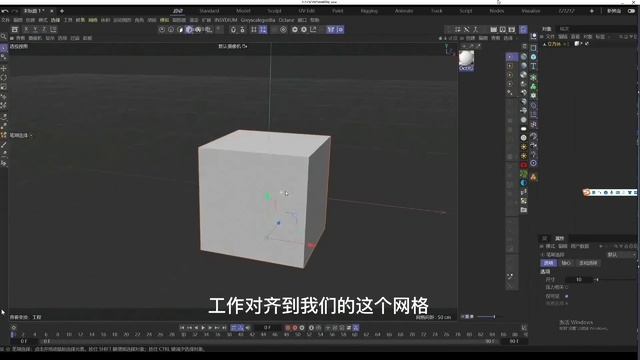This screenshot has width=640, height=360.
Task: Toggle the highlighted icon above the right palette
Action: pos(523,29)
